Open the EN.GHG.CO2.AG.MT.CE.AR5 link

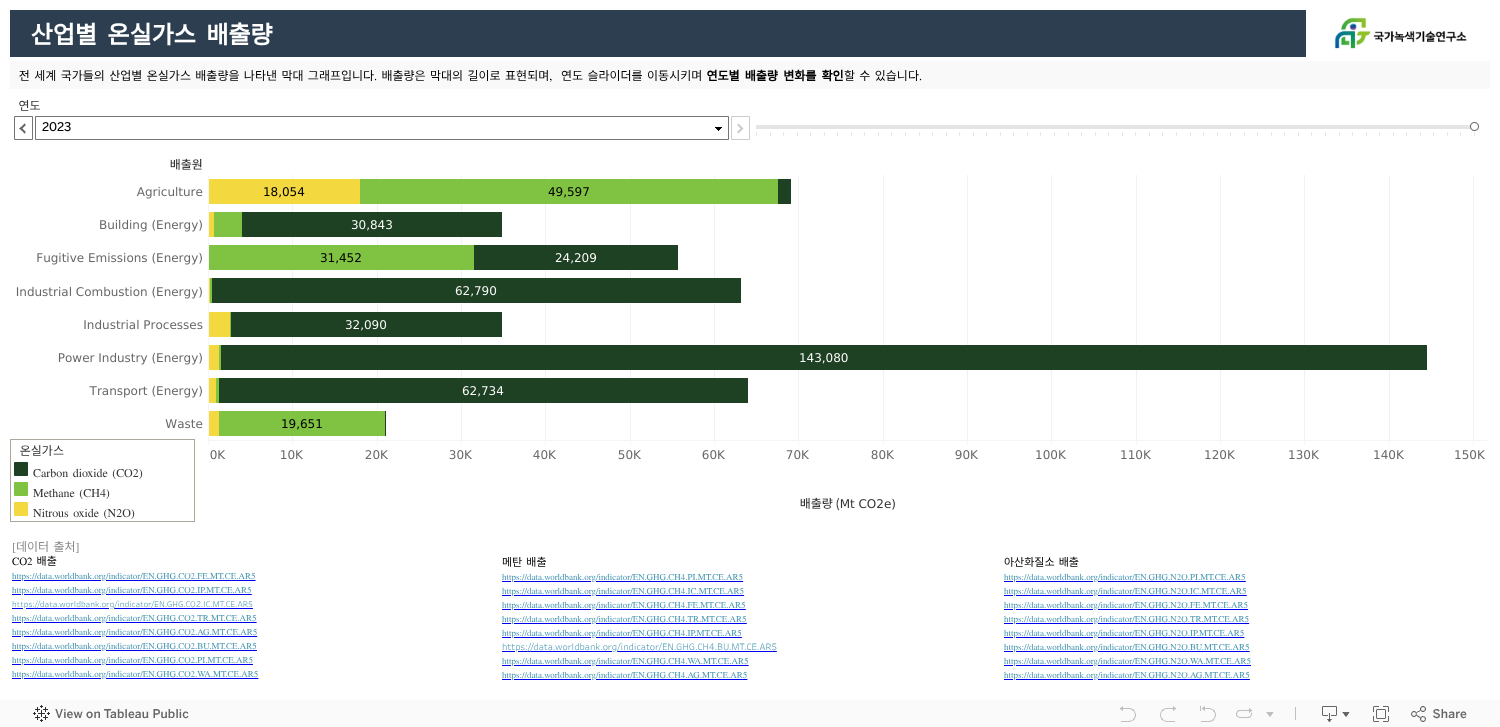pos(134,632)
